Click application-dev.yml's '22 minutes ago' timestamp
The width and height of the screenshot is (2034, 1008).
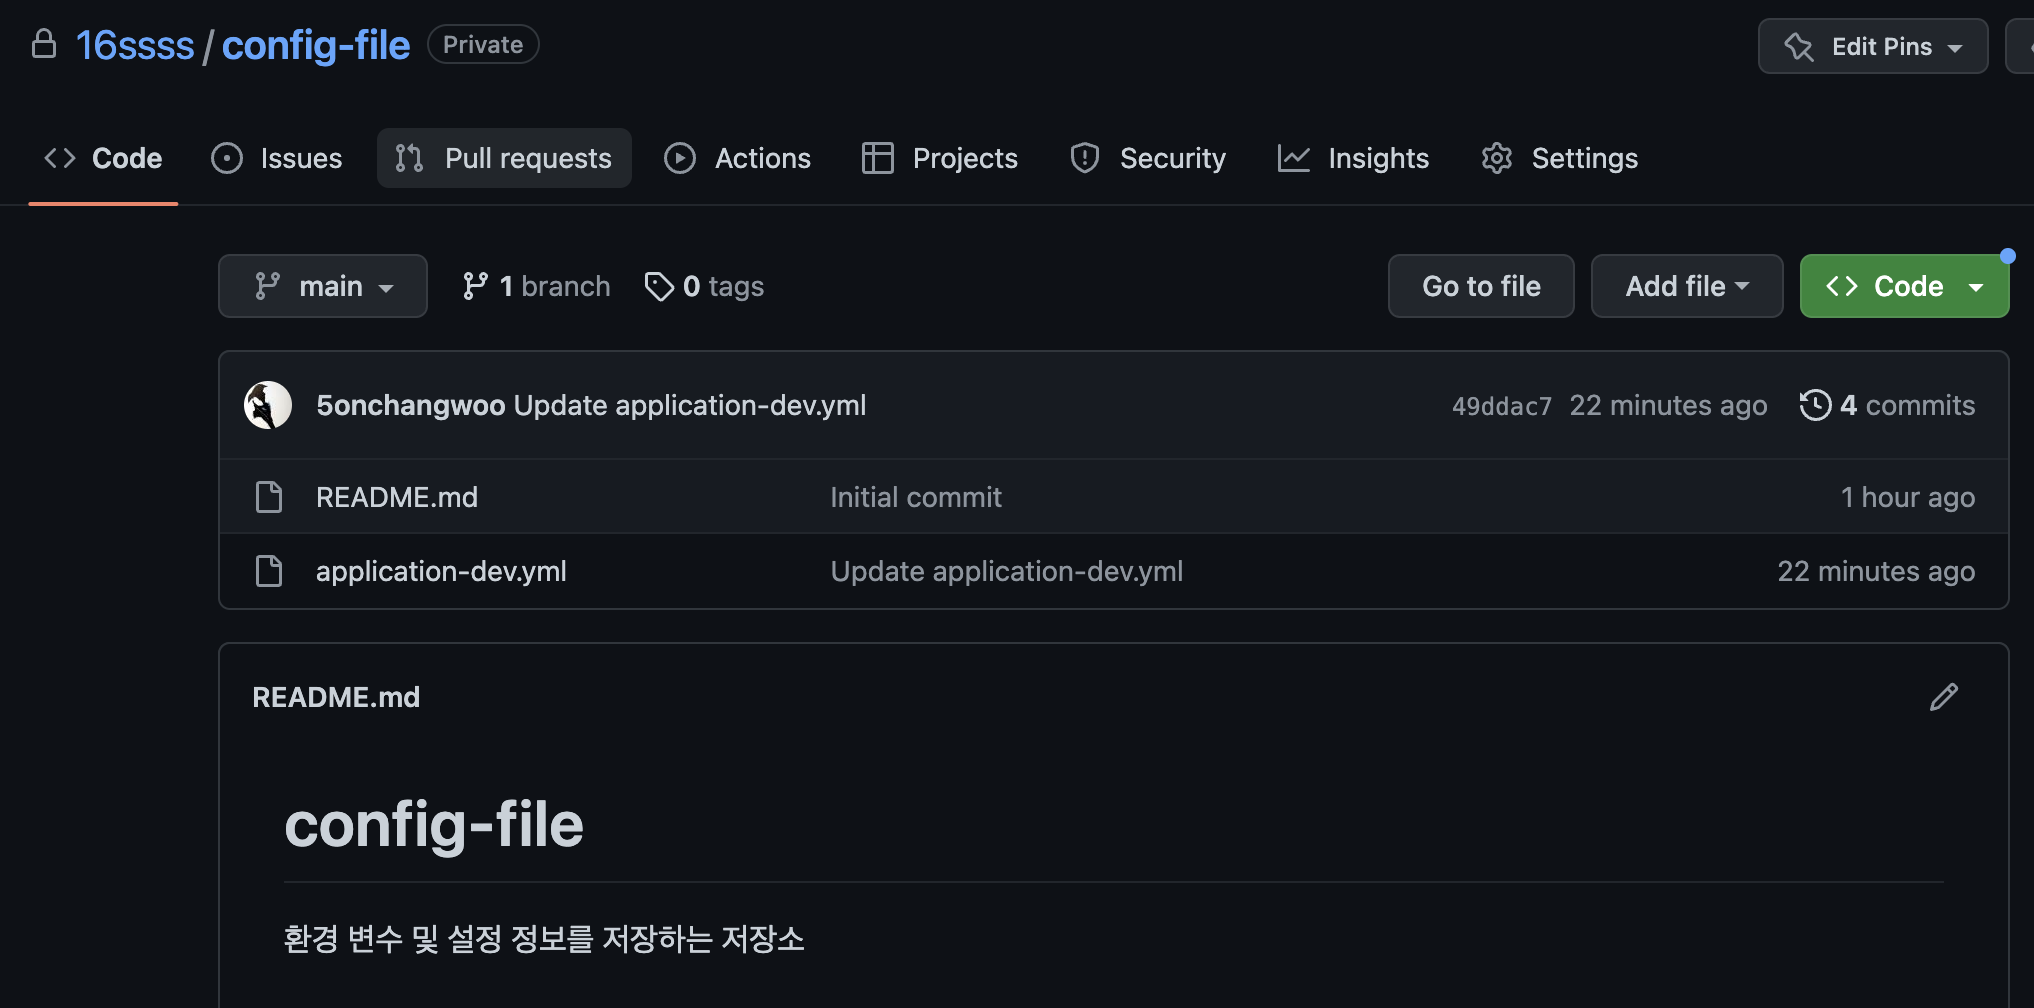(1876, 571)
